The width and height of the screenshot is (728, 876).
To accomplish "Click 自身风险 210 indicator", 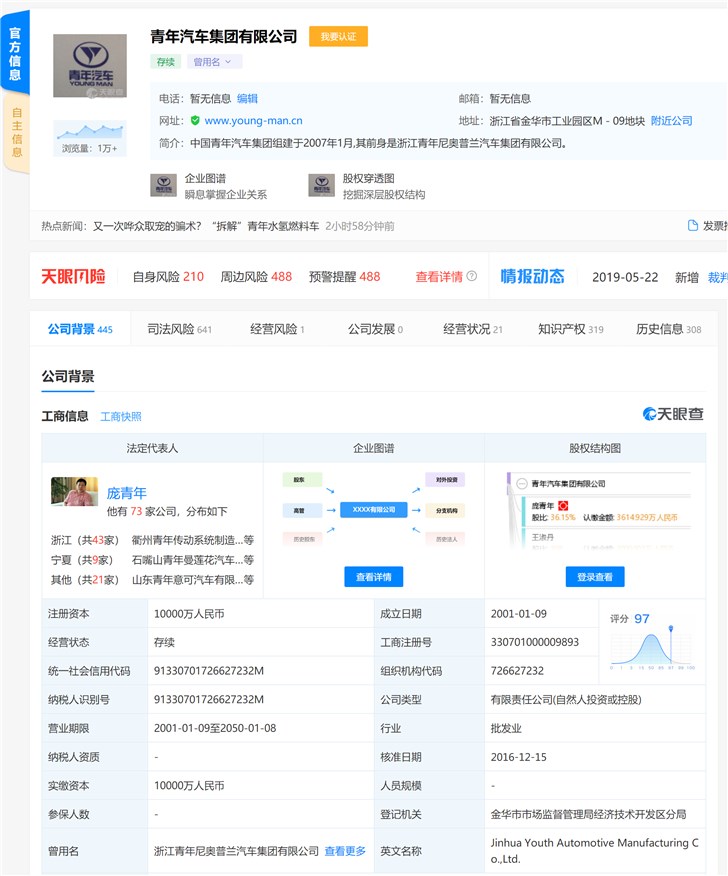I will pos(168,277).
